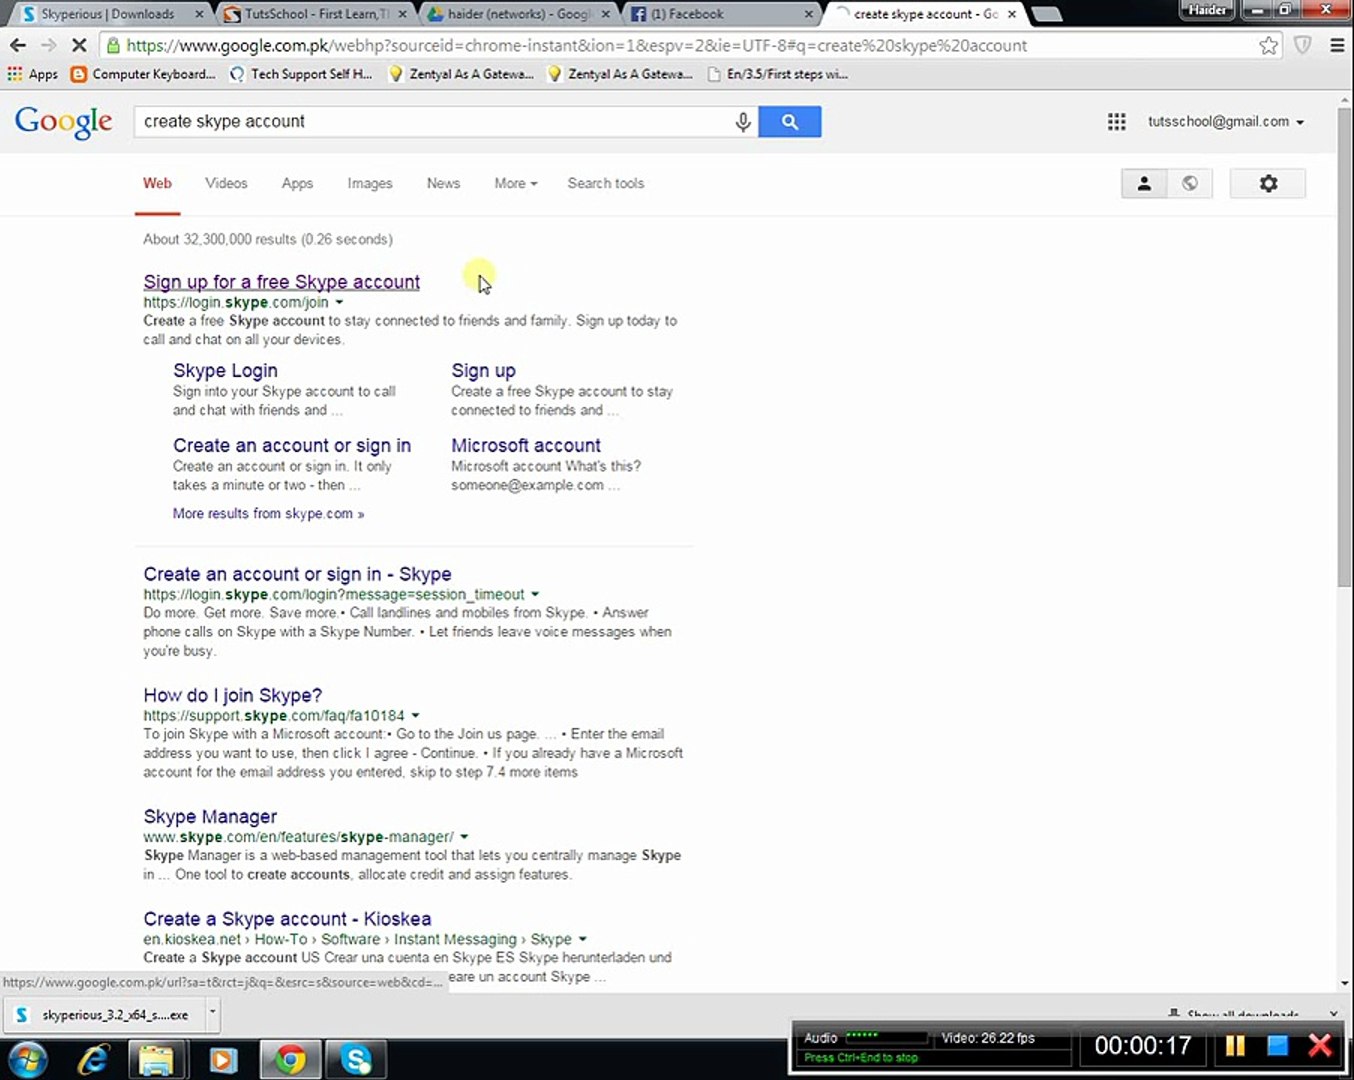1354x1080 pixels.
Task: Hide personal results with globe icon
Action: [1189, 183]
